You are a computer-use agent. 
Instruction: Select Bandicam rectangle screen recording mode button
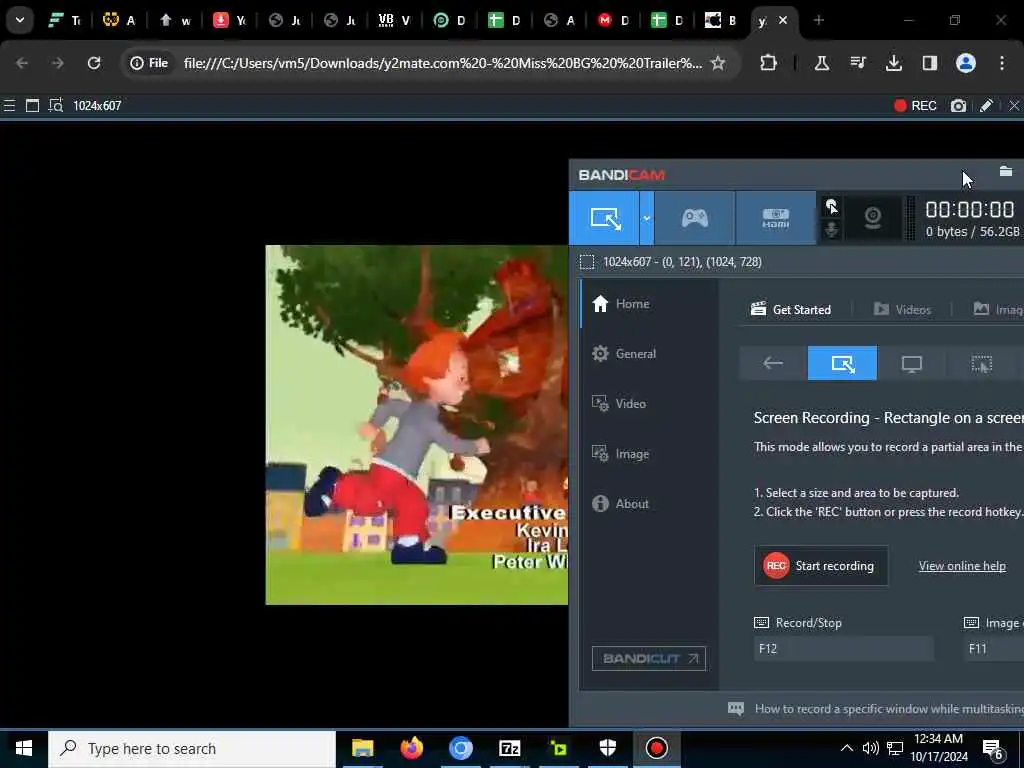coord(604,218)
